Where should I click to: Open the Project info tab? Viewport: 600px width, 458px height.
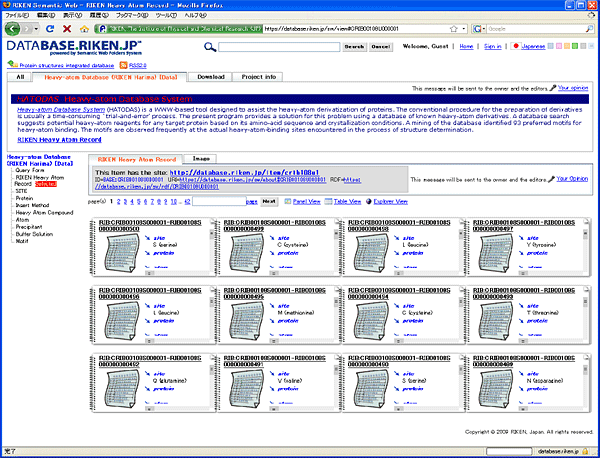259,76
